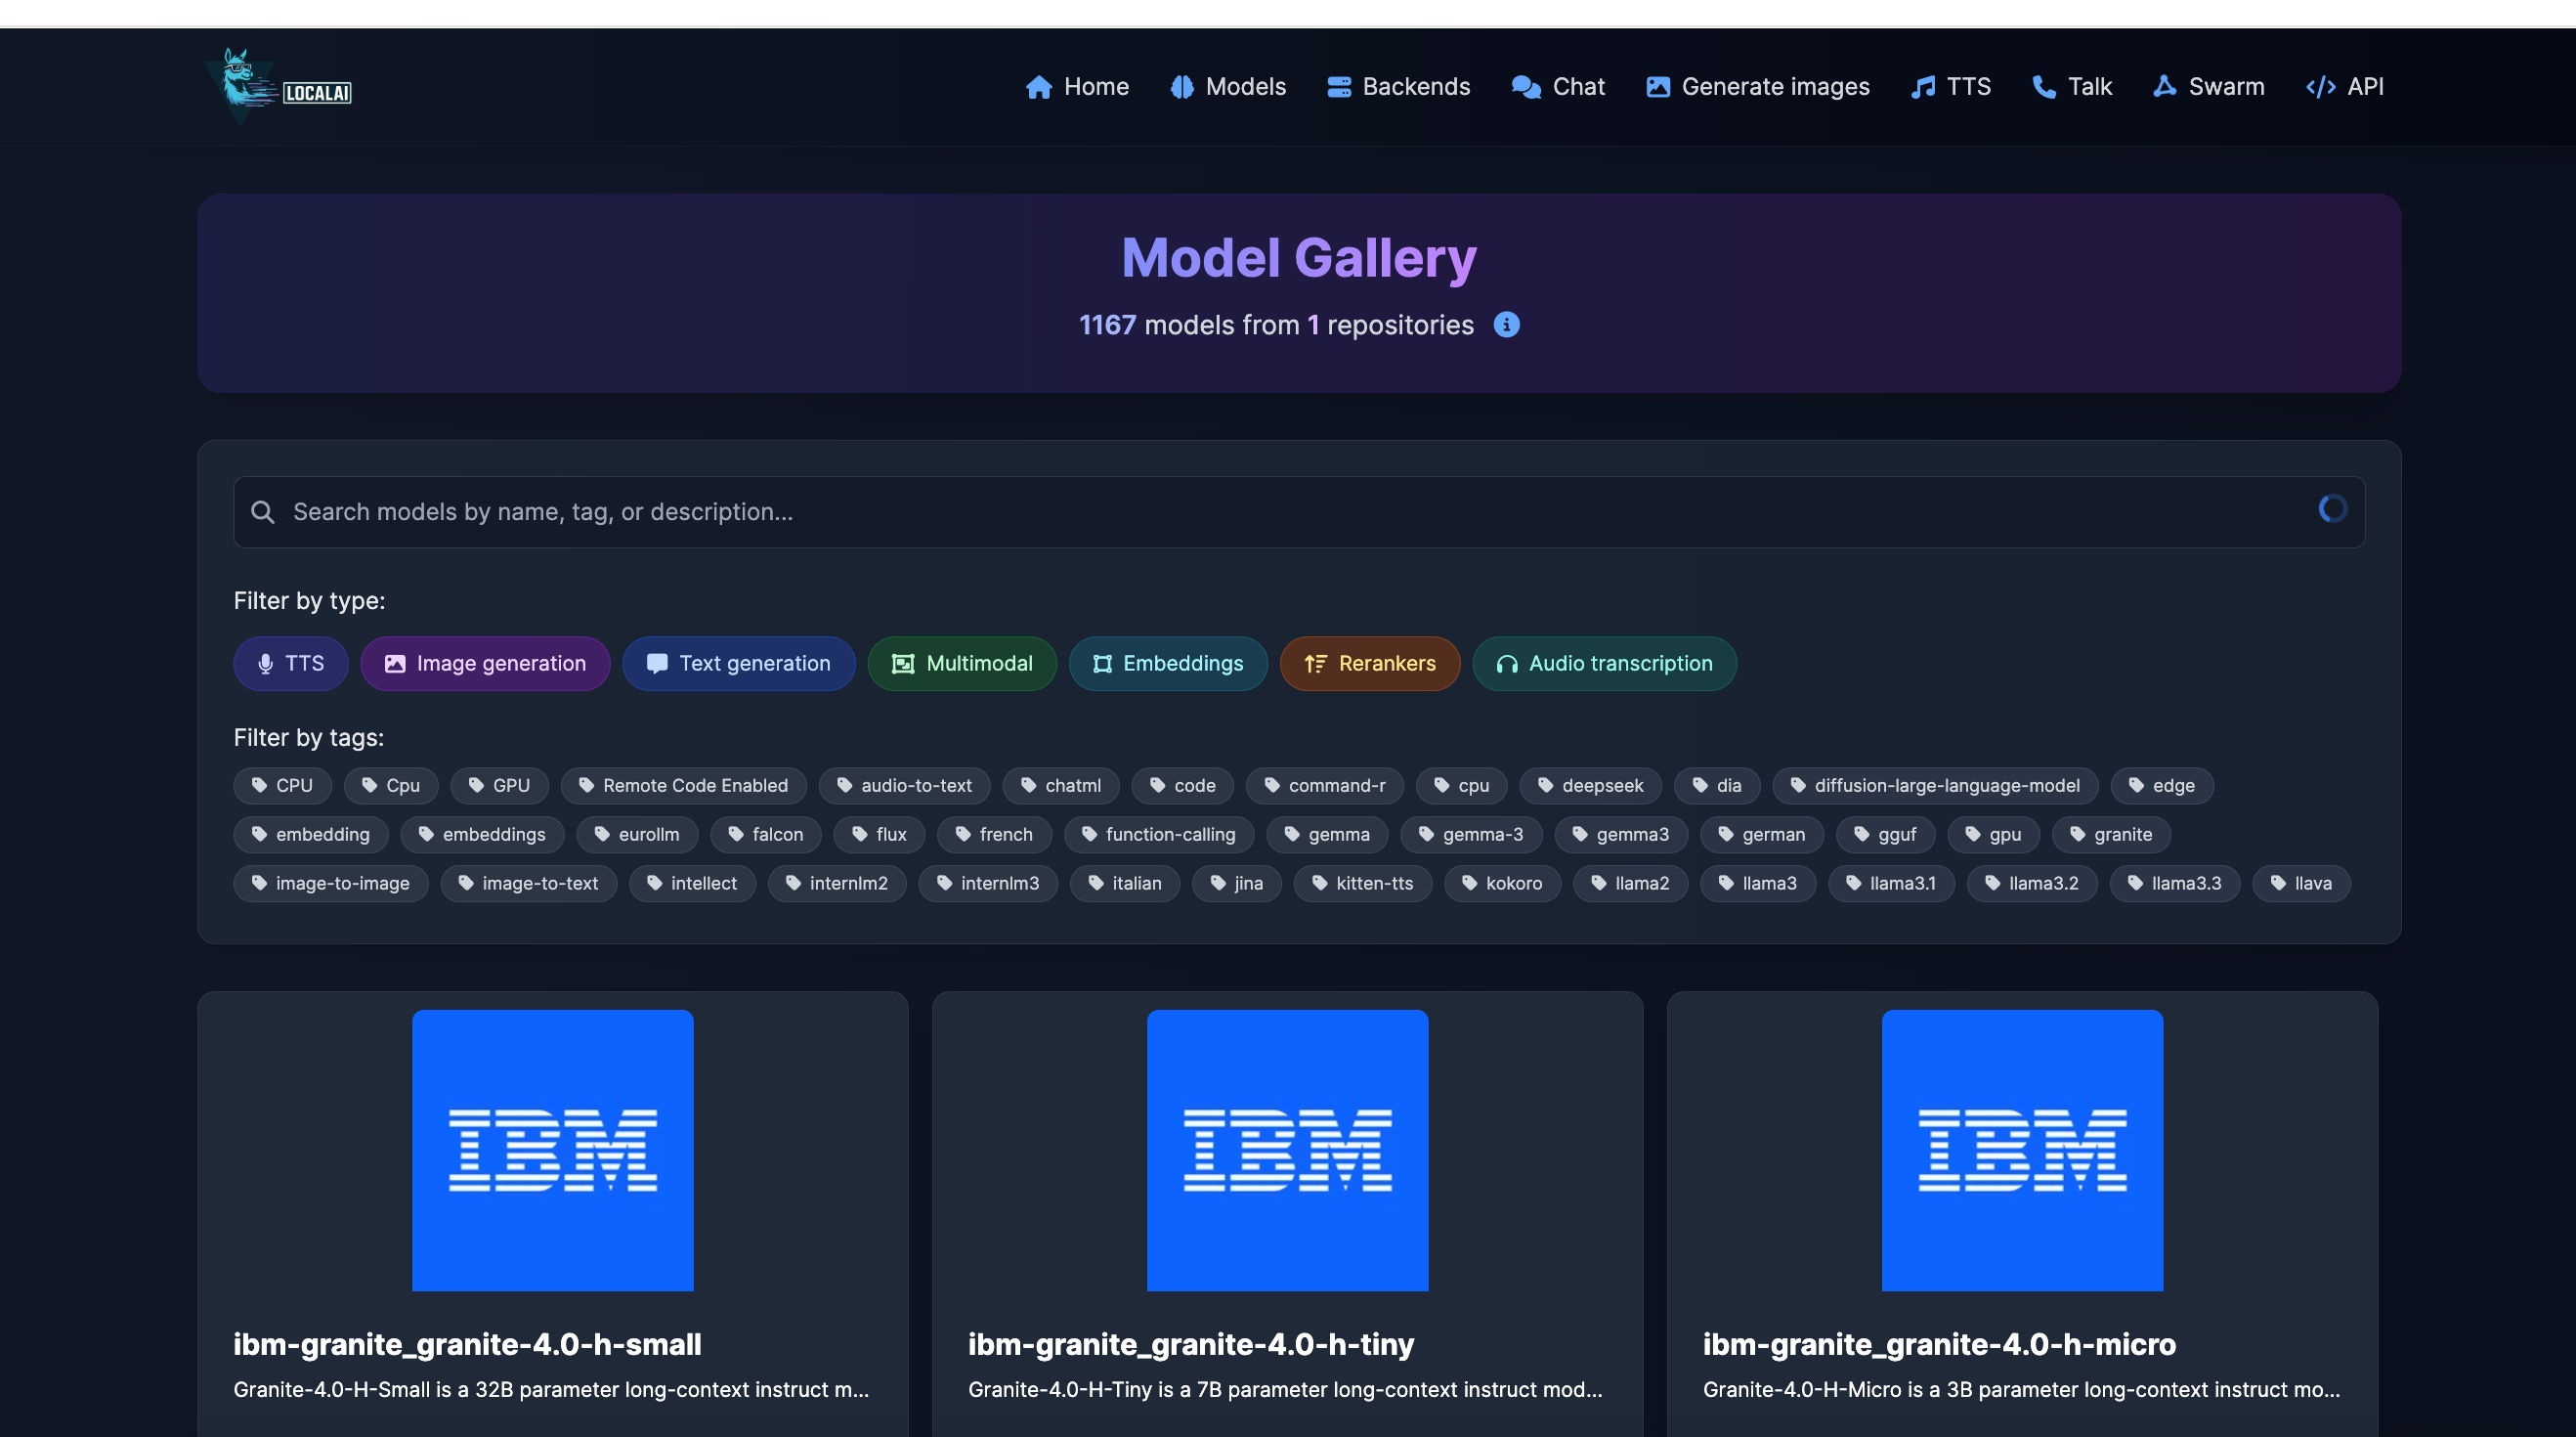Select the uppercase GPU tag
Viewport: 2576px width, 1437px height.
500,786
